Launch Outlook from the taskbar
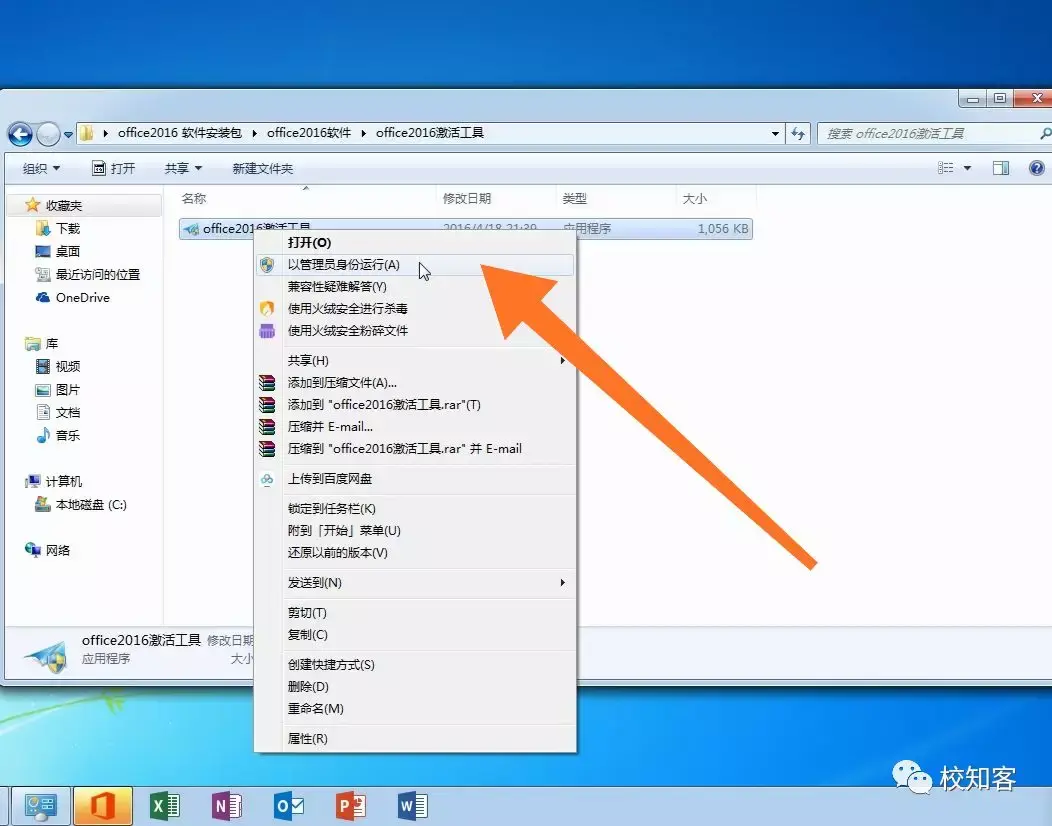1052x826 pixels. (x=288, y=806)
